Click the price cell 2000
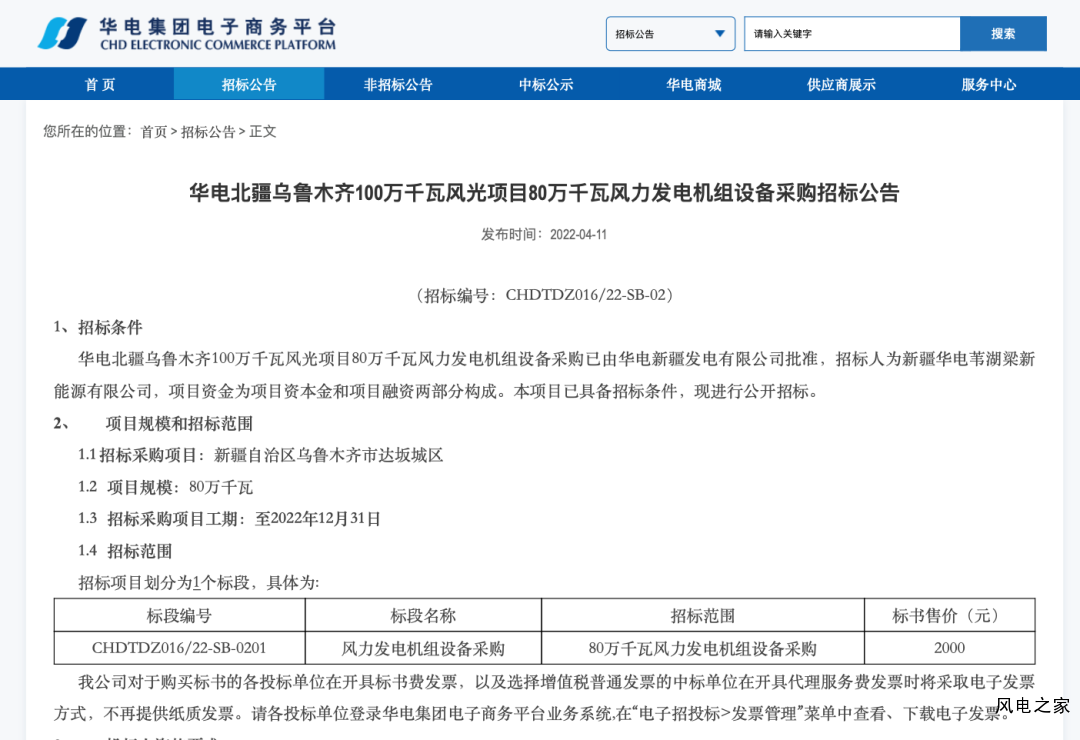The height and width of the screenshot is (740, 1080). [949, 648]
